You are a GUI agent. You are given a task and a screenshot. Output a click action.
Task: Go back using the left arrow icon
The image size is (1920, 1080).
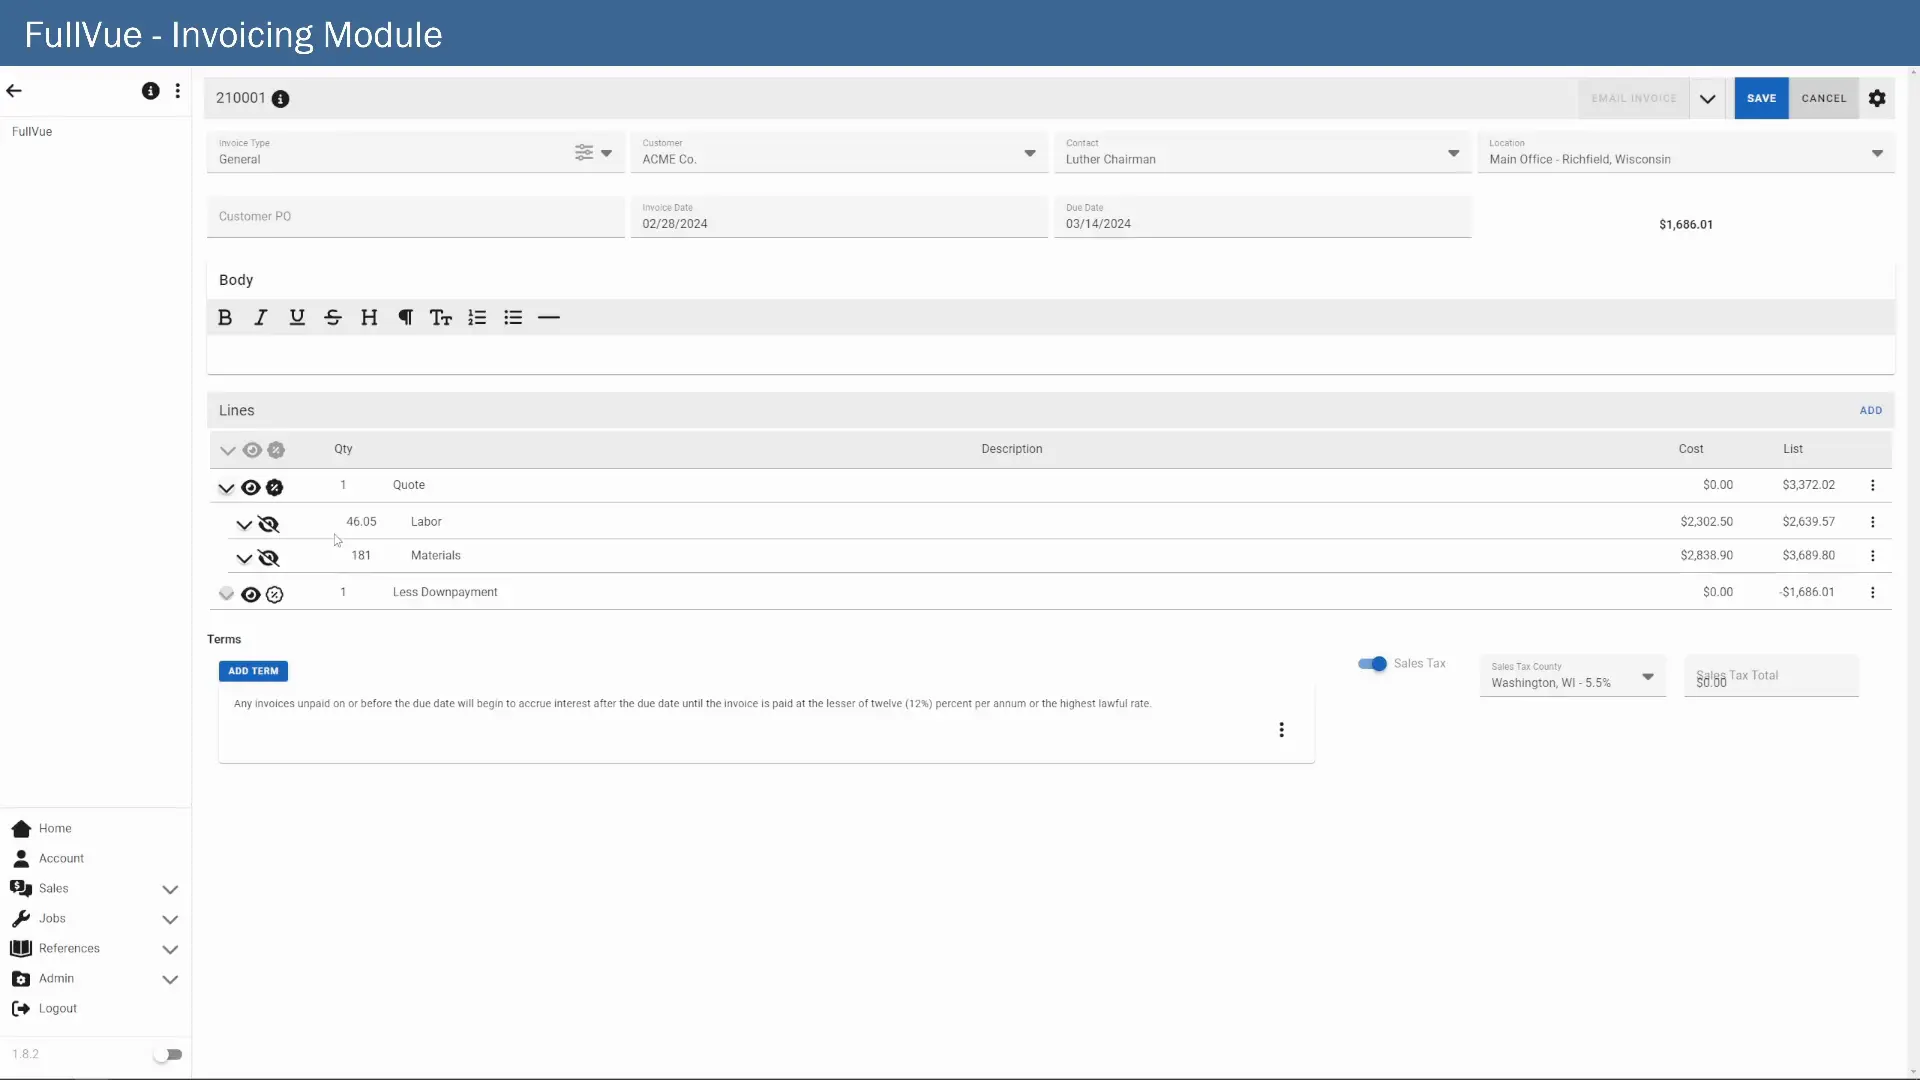click(14, 91)
